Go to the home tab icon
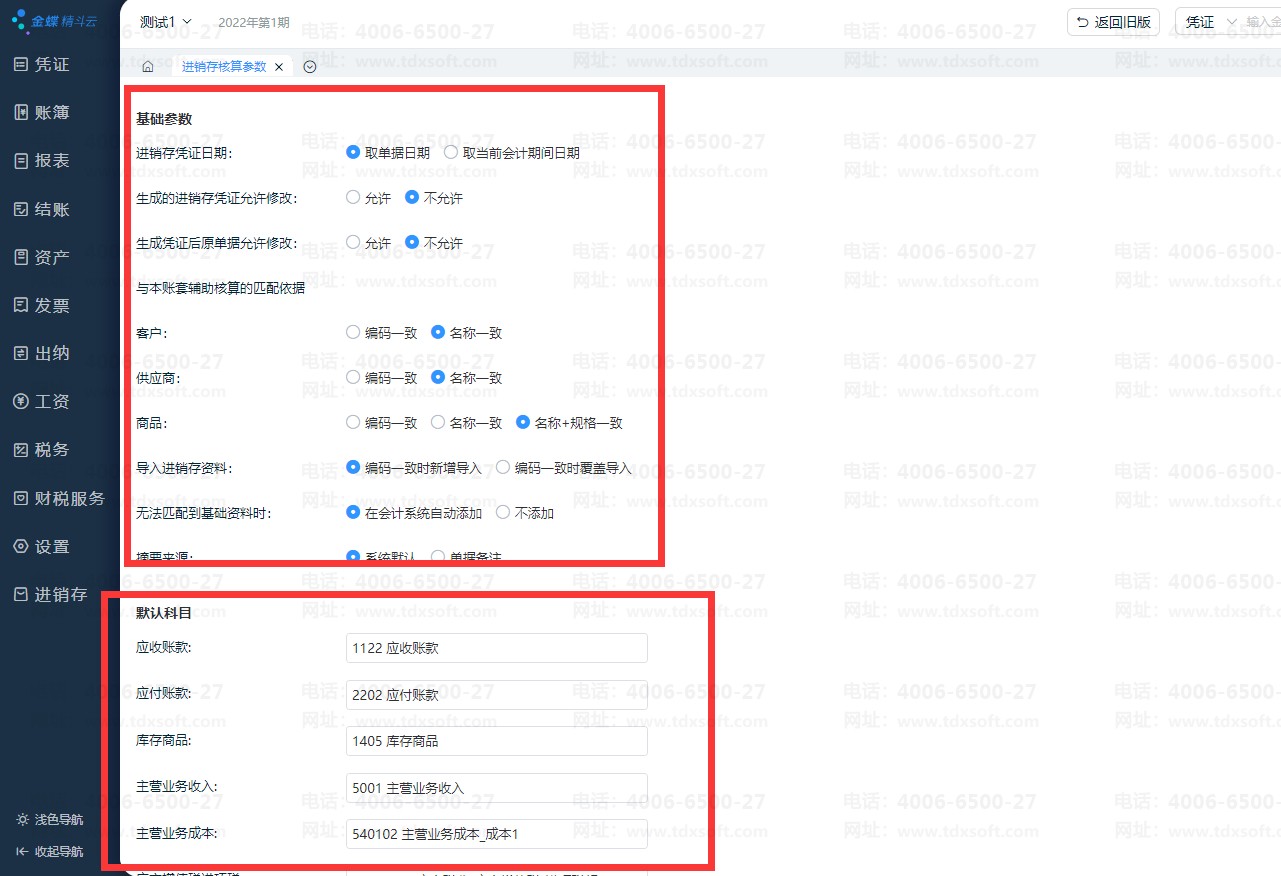 [x=147, y=67]
